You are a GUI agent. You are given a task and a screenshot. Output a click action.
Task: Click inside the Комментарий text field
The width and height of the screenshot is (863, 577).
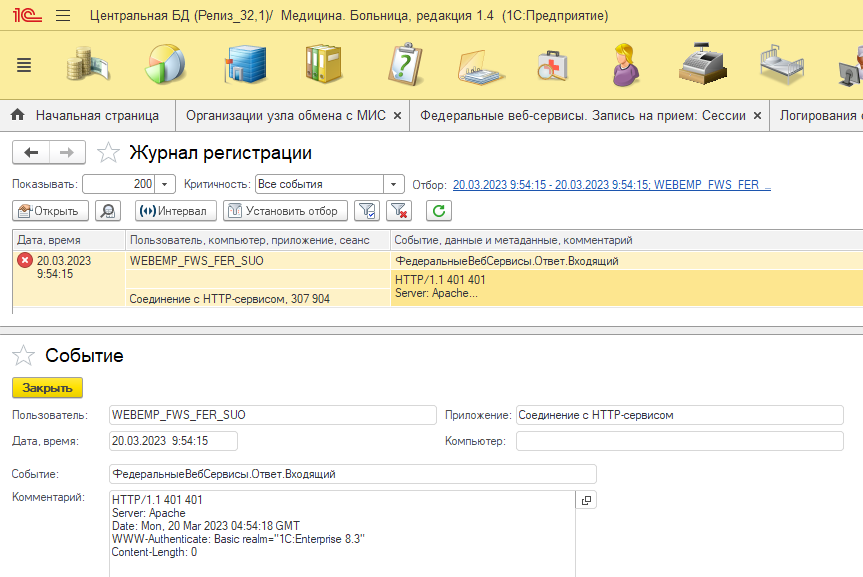click(x=340, y=530)
